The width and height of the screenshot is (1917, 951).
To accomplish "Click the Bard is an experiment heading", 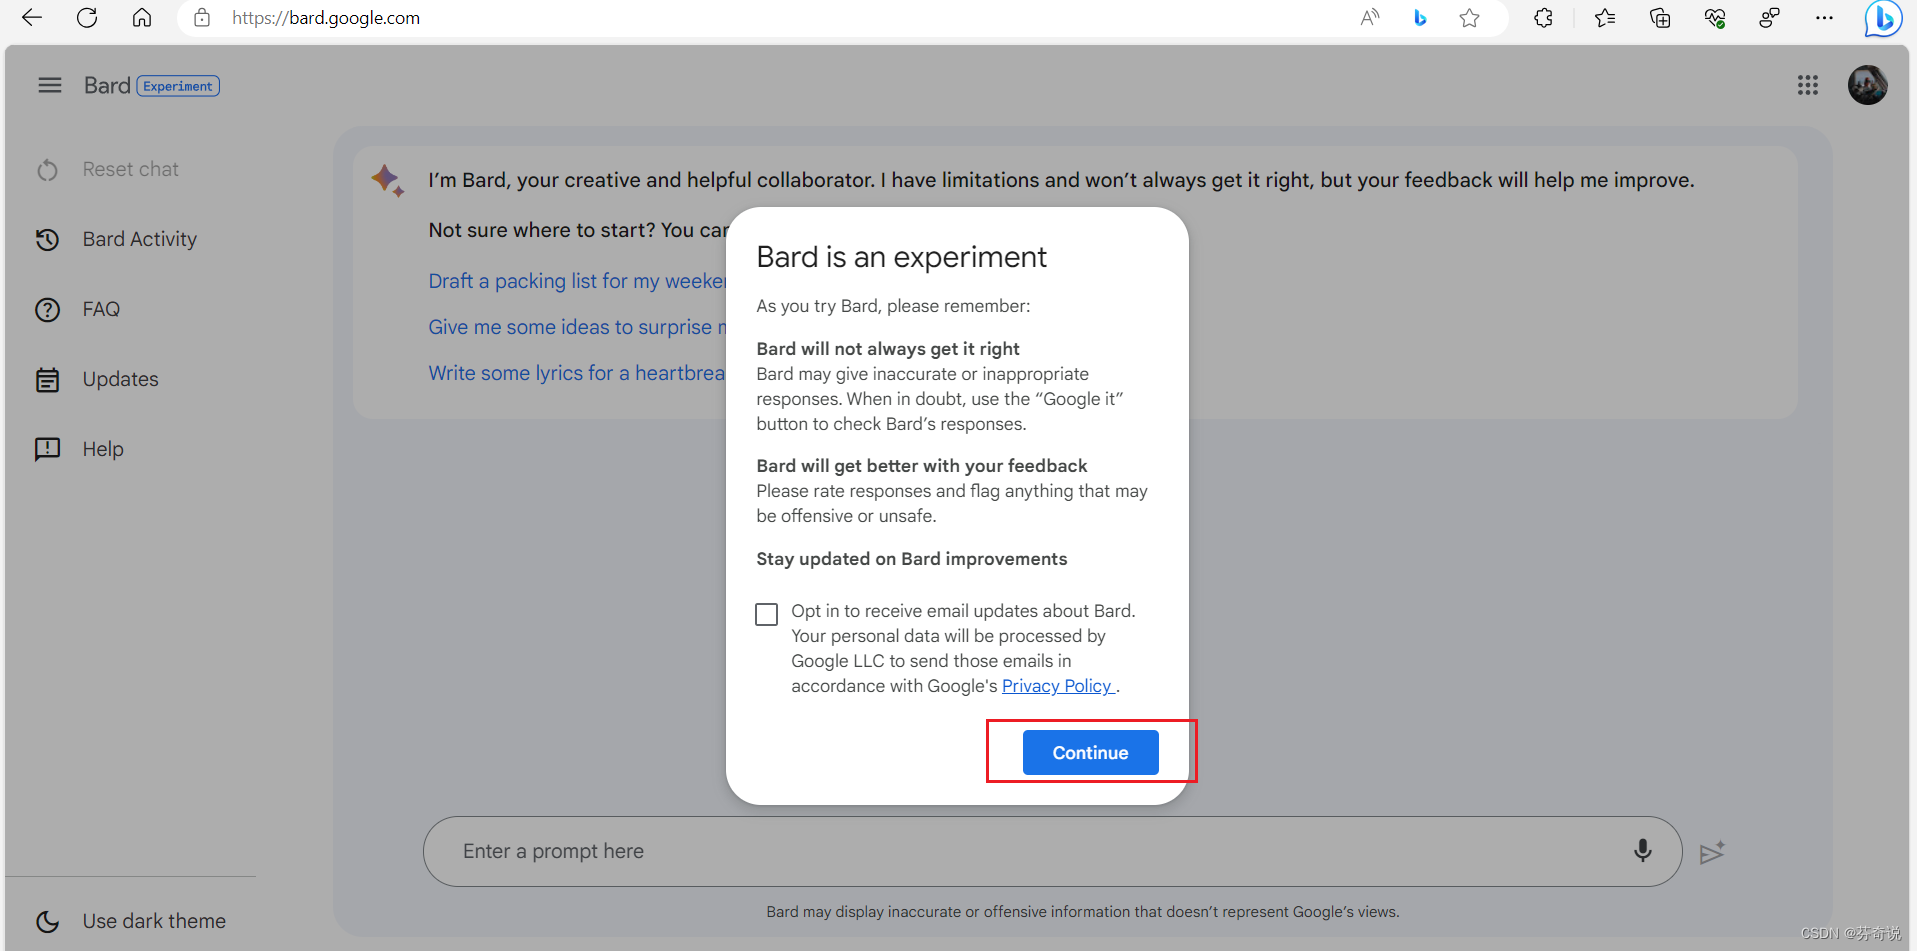I will pyautogui.click(x=901, y=258).
